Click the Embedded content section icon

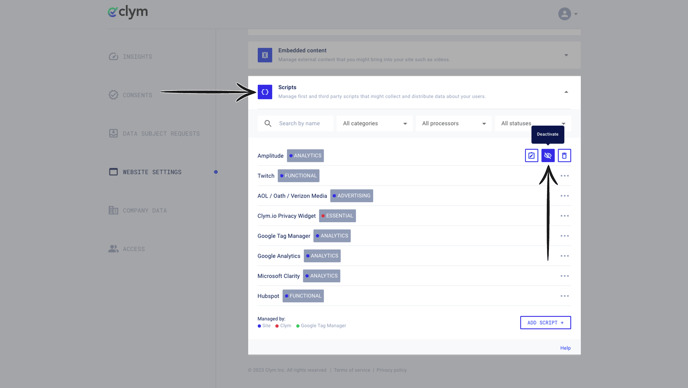(x=265, y=55)
